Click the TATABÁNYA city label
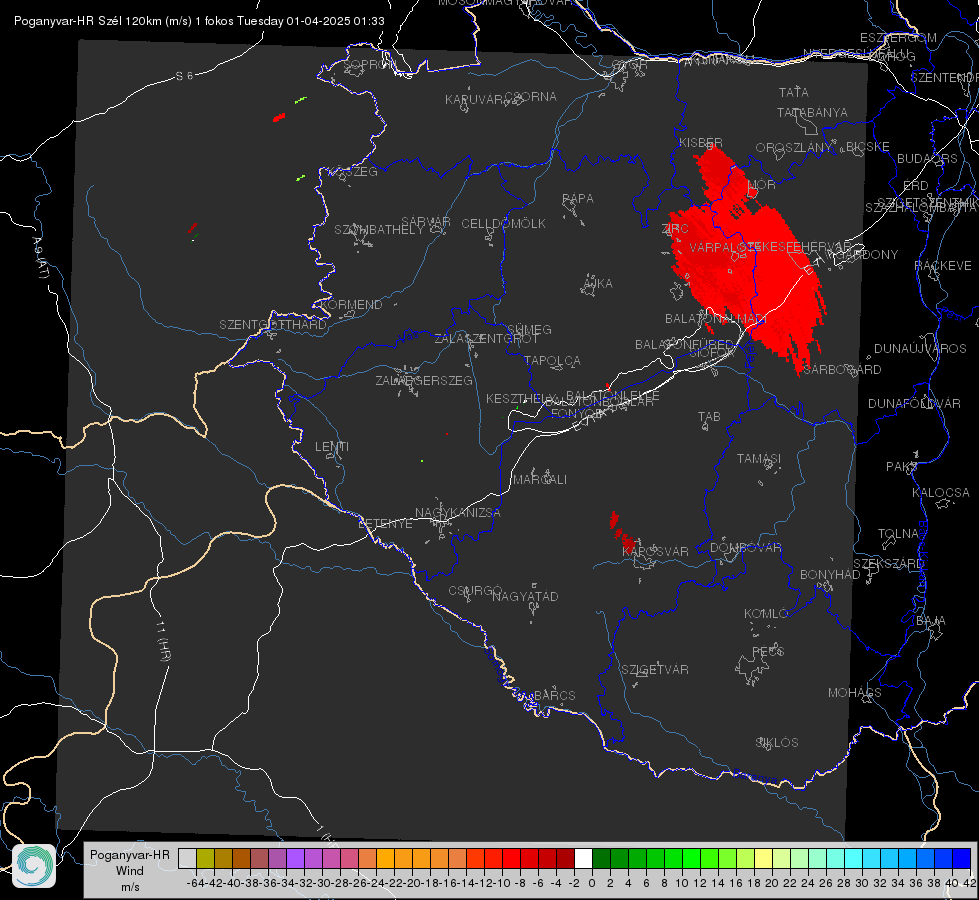979x900 pixels. [x=812, y=112]
